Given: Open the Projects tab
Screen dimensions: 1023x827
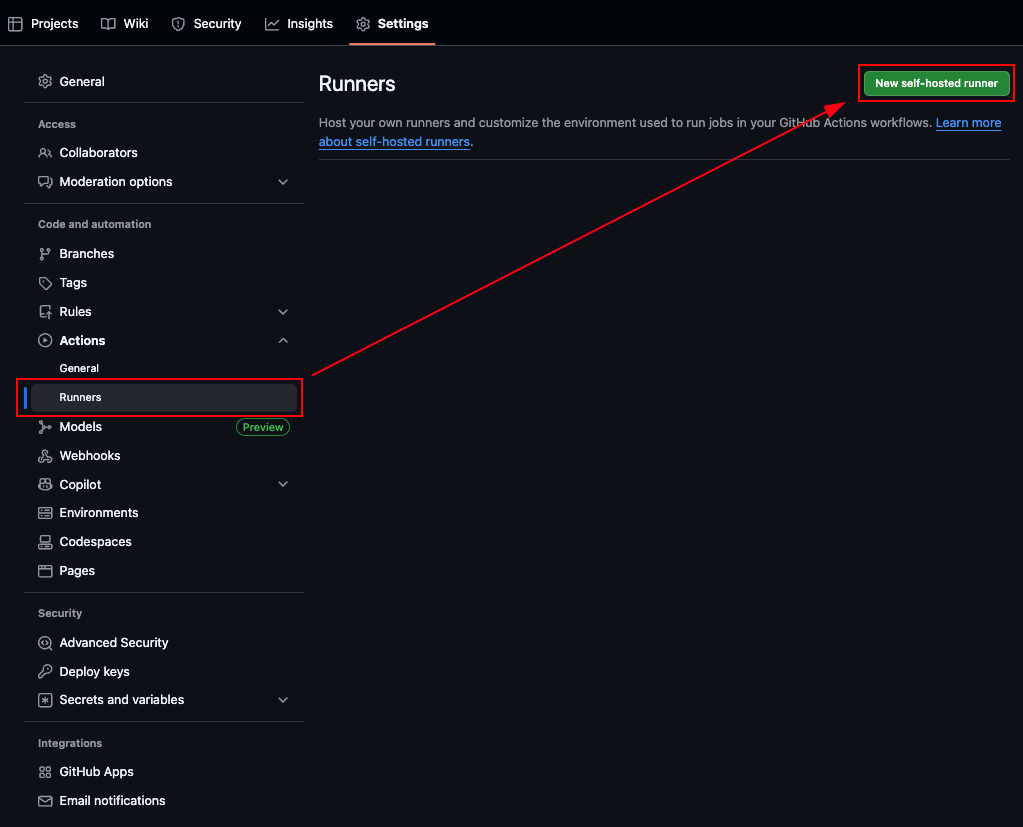Looking at the screenshot, I should click(43, 24).
